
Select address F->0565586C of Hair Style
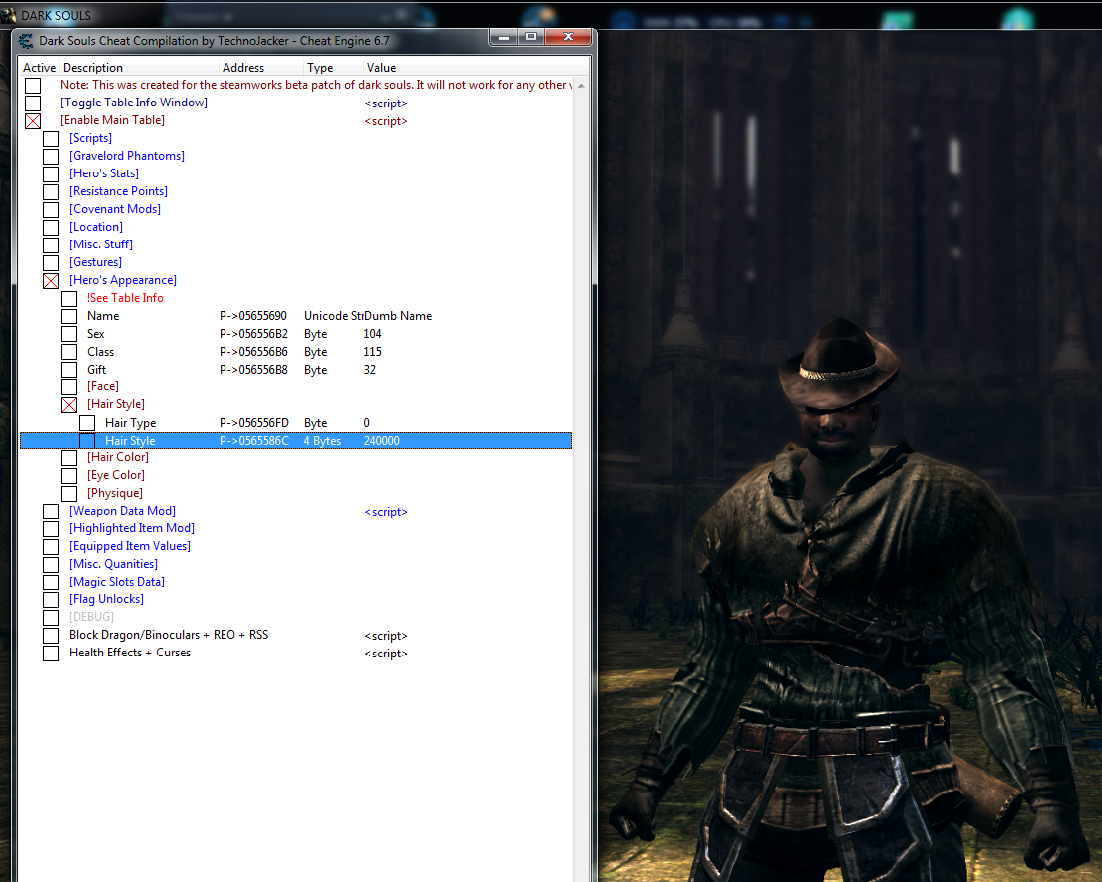[254, 441]
